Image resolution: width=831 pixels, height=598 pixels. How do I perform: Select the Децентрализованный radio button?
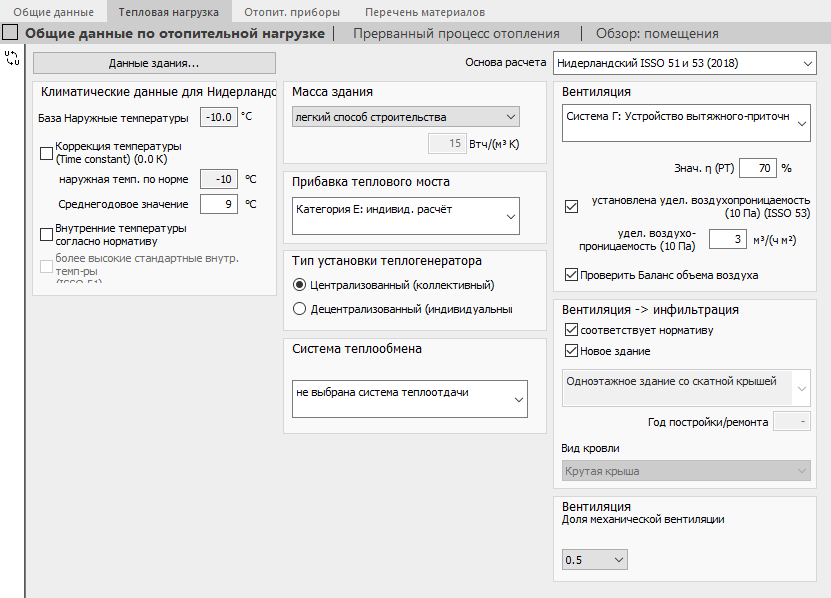tap(299, 309)
